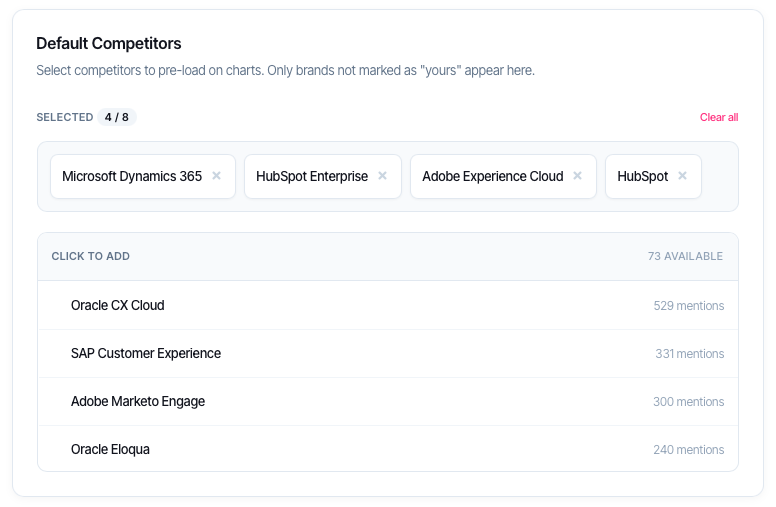Click the 240 mentions count
Image resolution: width=776 pixels, height=507 pixels.
pos(688,450)
